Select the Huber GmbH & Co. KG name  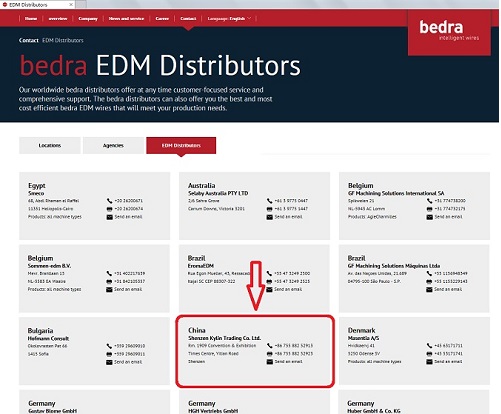point(374,411)
